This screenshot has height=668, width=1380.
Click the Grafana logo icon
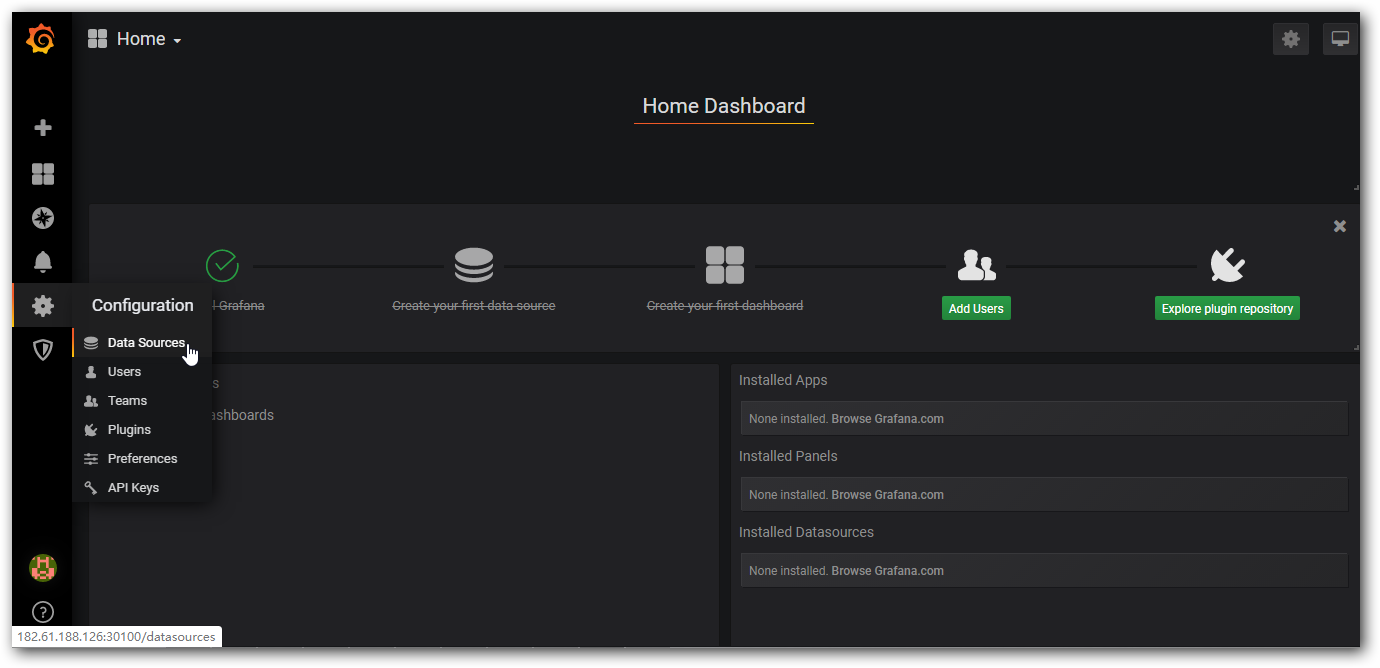point(41,40)
